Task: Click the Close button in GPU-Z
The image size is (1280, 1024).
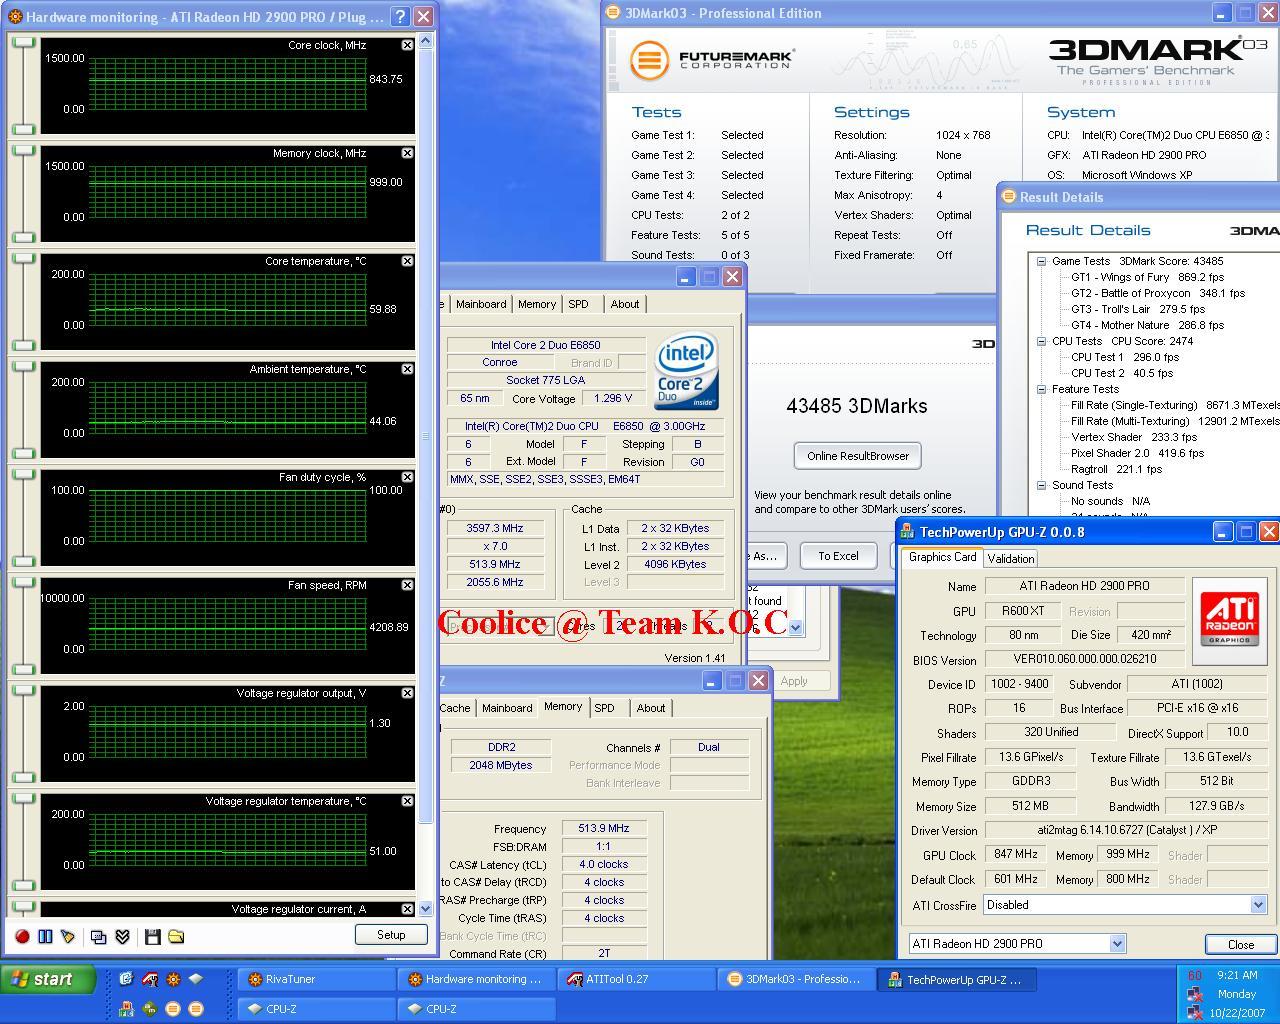Action: pos(1241,944)
